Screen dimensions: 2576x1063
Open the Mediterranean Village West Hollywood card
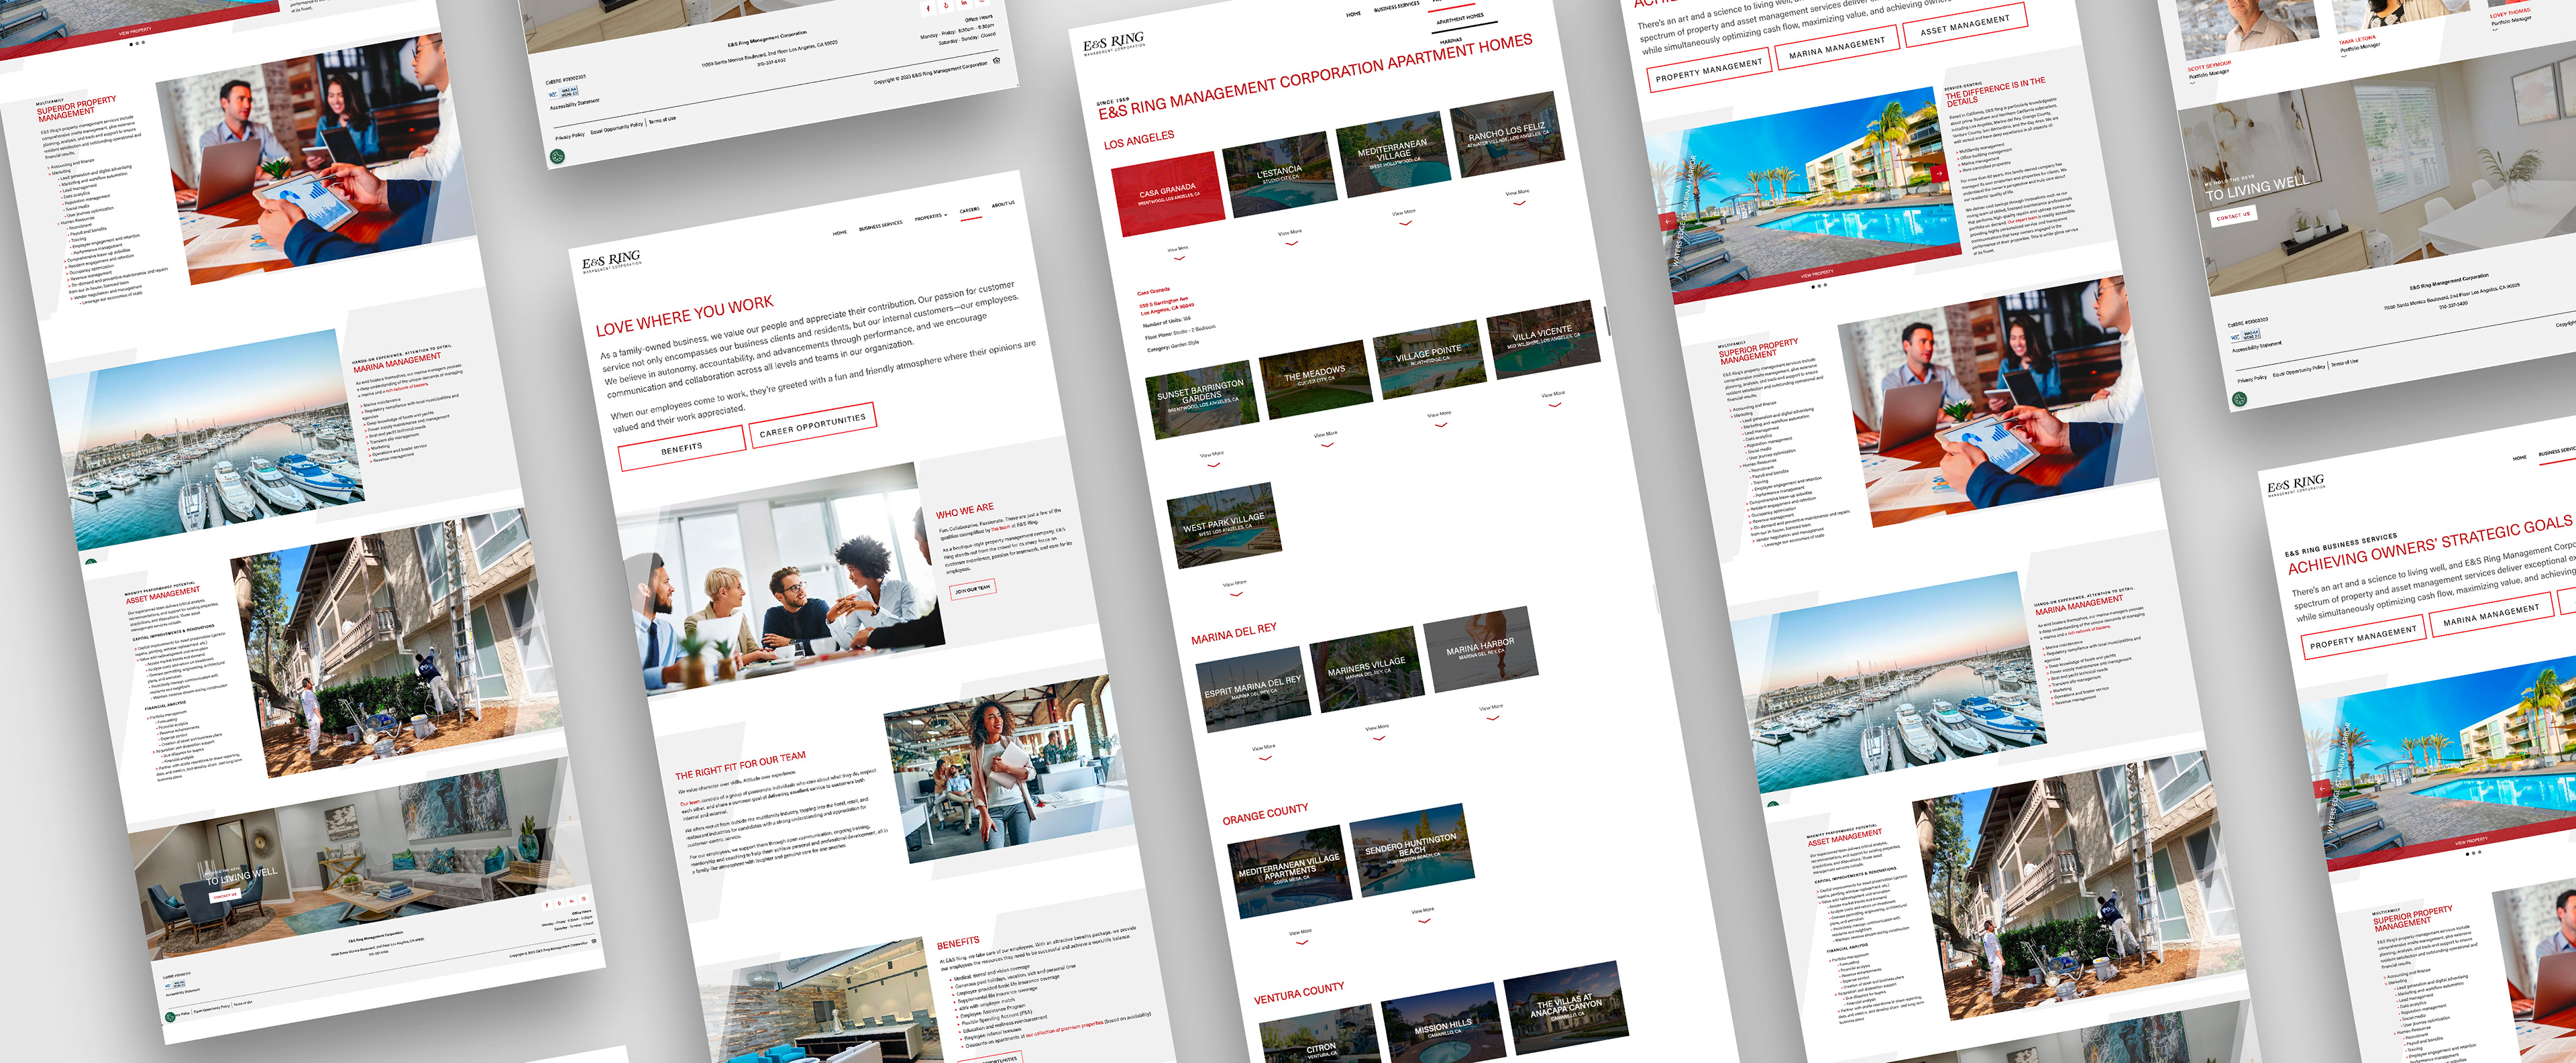click(x=1393, y=154)
